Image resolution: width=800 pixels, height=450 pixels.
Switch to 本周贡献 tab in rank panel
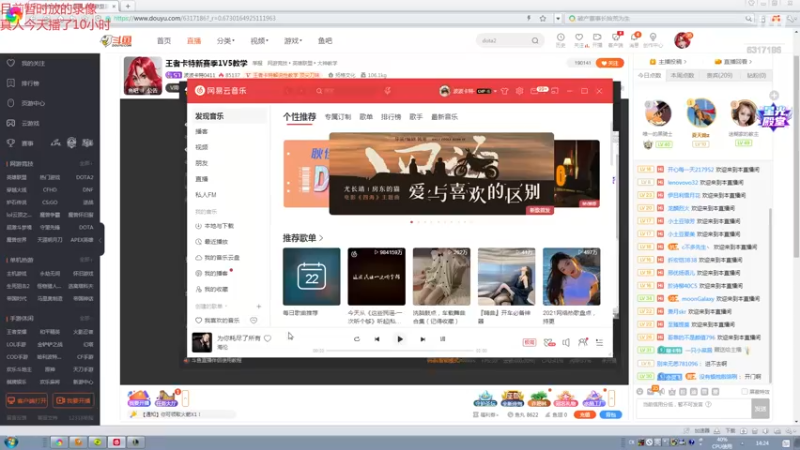682,76
